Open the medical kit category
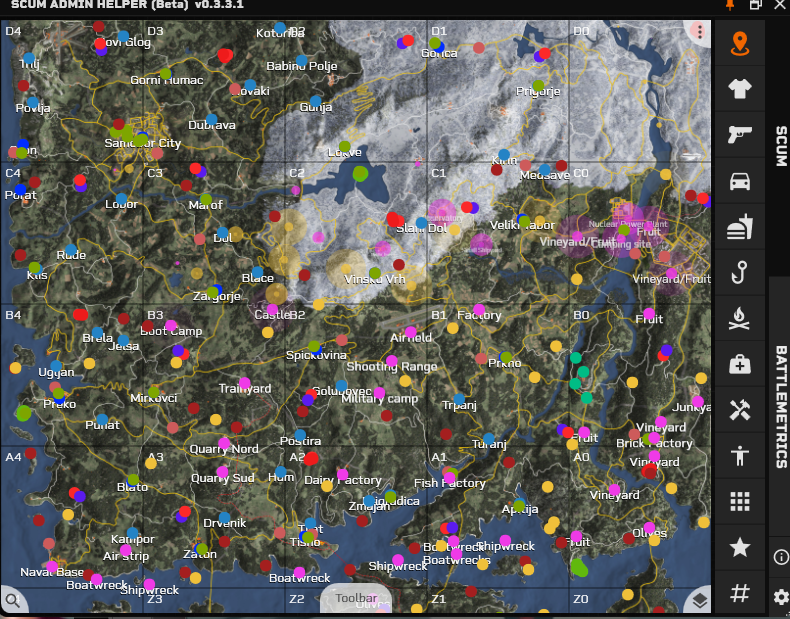790x619 pixels. pyautogui.click(x=740, y=365)
